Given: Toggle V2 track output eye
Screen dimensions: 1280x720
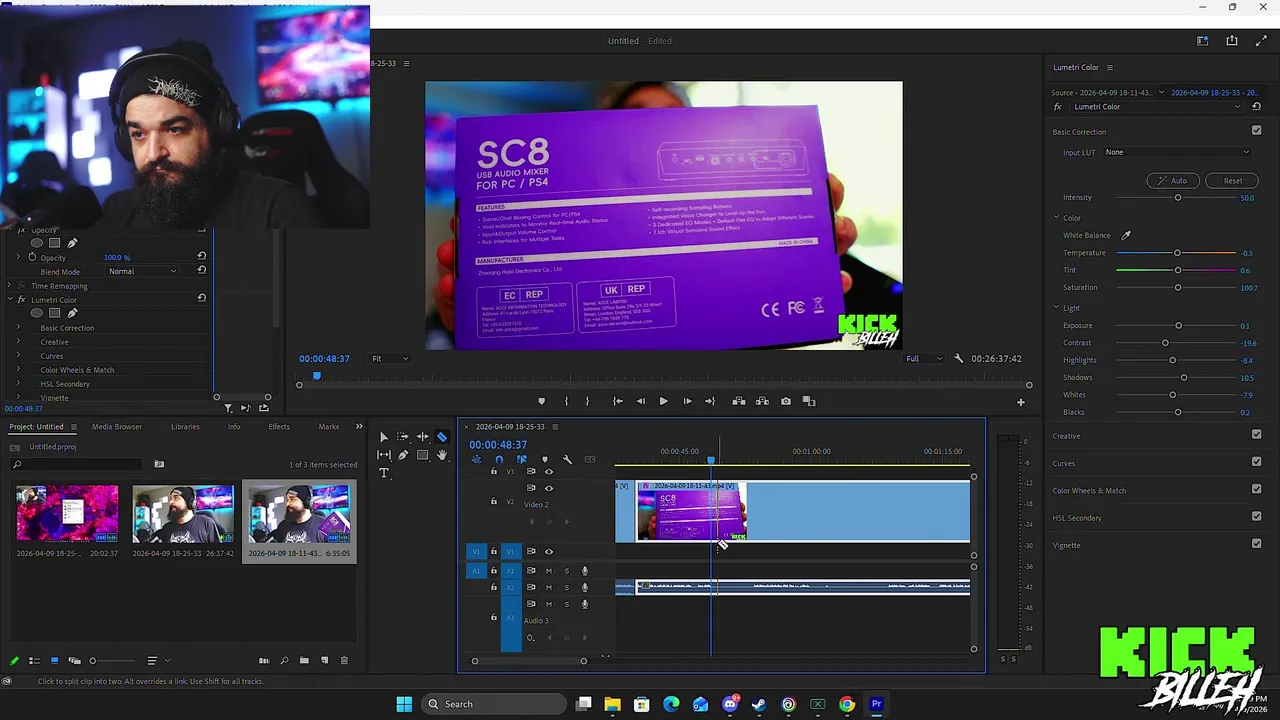Looking at the screenshot, I should (x=548, y=488).
